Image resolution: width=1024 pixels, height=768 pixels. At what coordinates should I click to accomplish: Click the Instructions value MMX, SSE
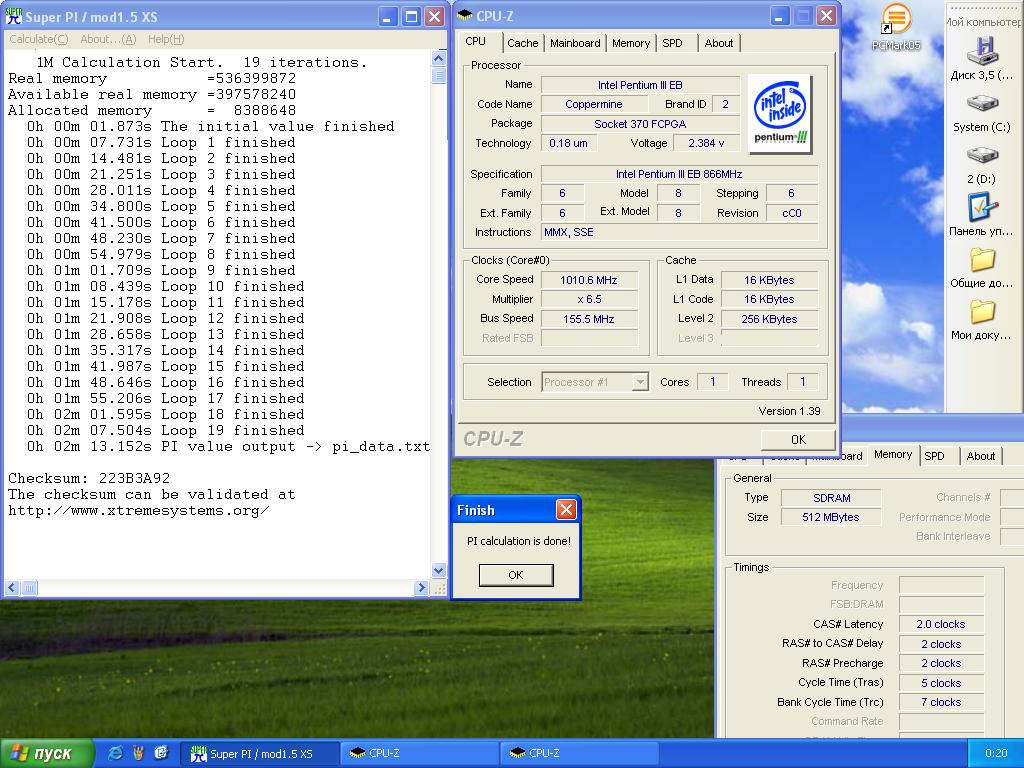pos(679,232)
